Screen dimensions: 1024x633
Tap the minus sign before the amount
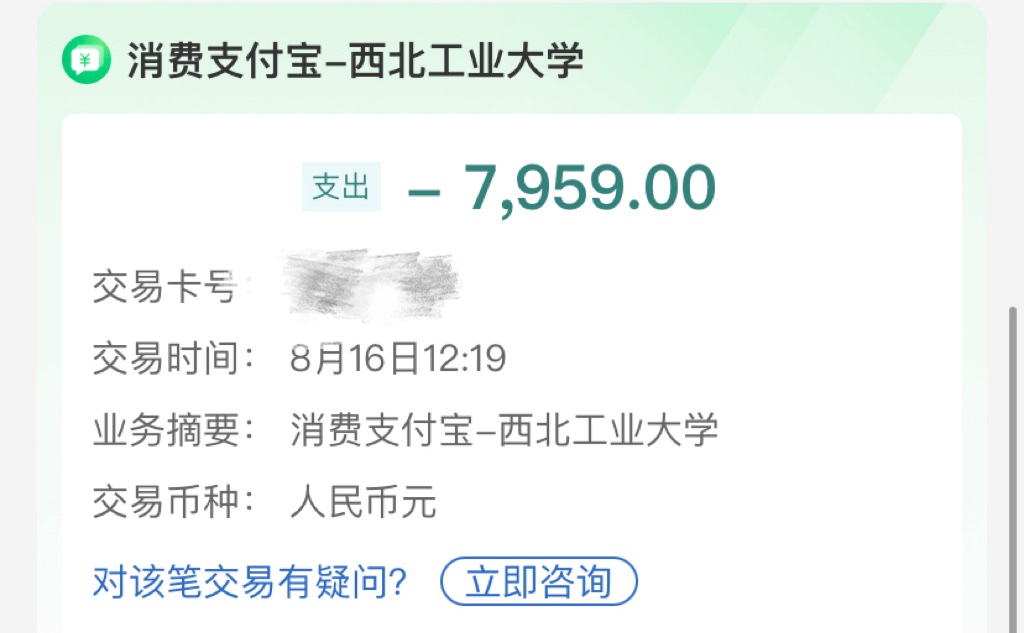pyautogui.click(x=423, y=192)
